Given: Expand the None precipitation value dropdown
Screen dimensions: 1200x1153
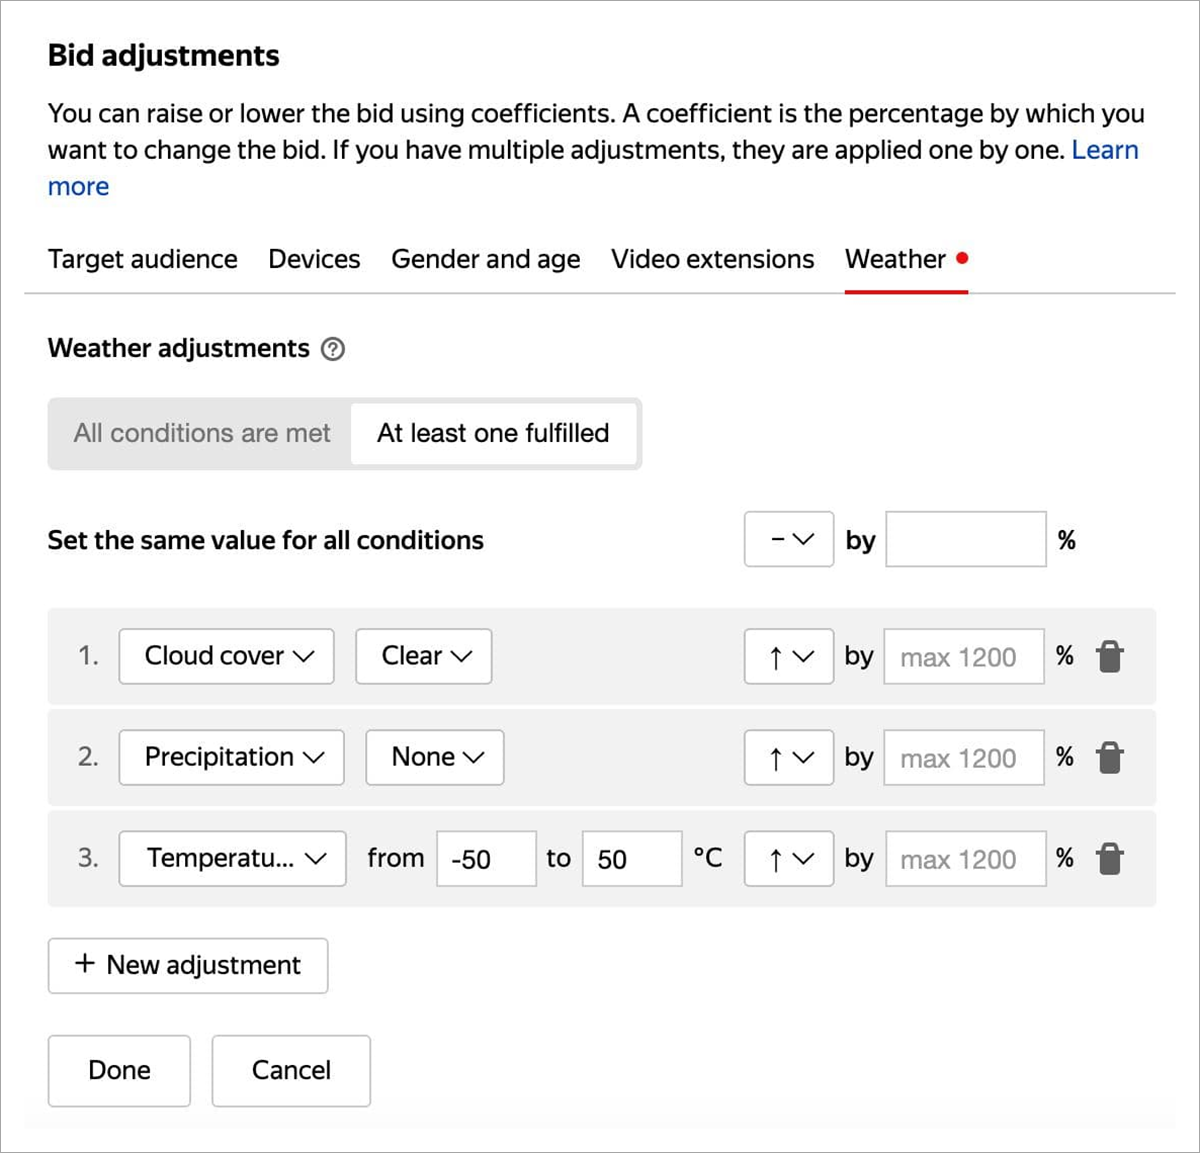Looking at the screenshot, I should 435,757.
